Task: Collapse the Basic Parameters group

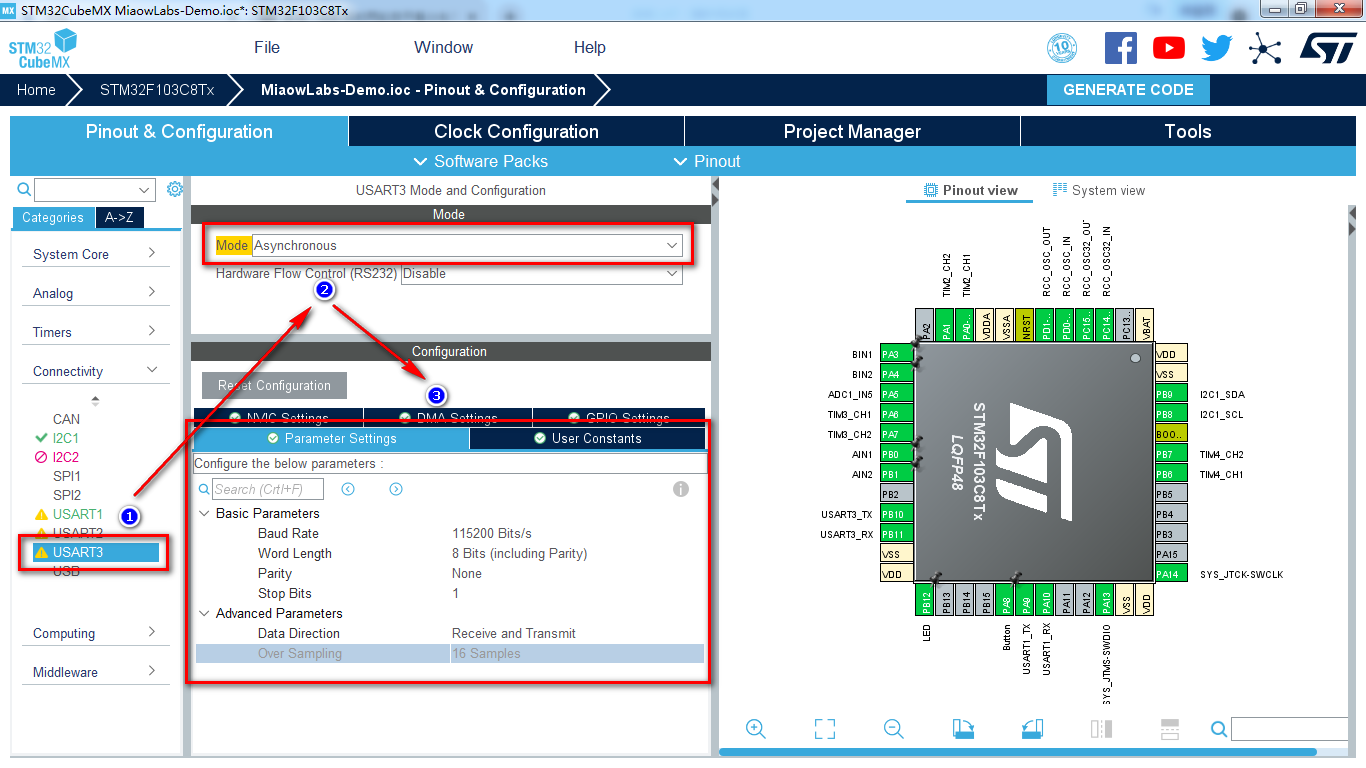Action: pos(205,513)
